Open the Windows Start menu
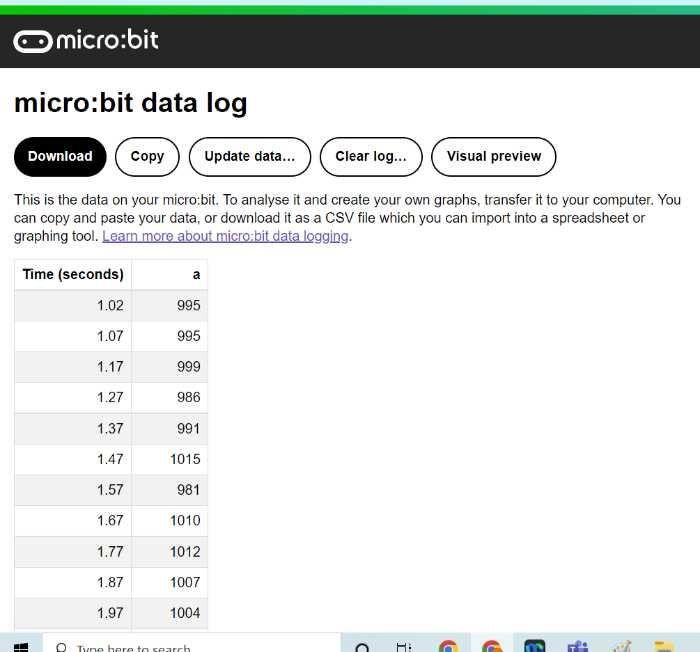 tap(21, 646)
